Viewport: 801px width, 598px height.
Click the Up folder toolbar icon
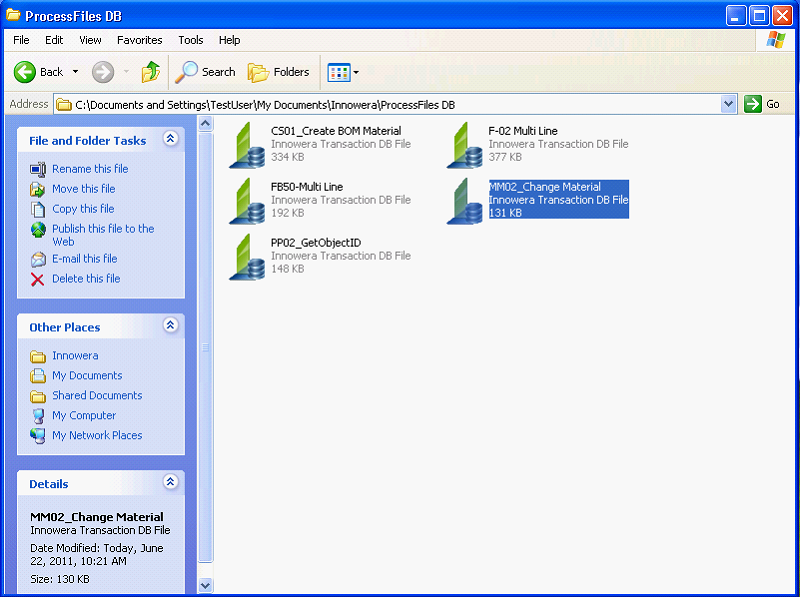coord(150,72)
